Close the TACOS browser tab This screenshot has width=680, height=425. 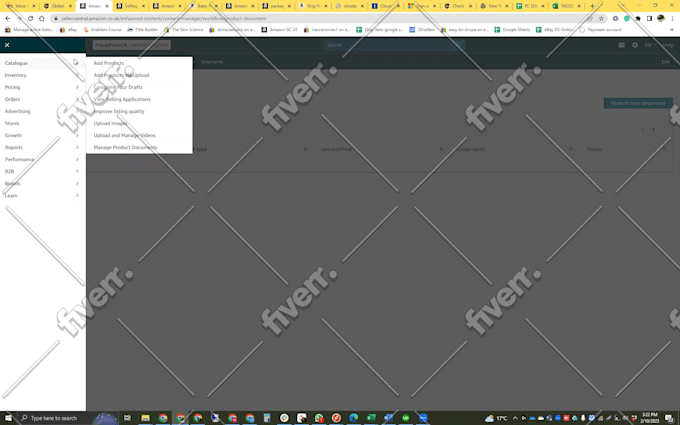pos(579,6)
